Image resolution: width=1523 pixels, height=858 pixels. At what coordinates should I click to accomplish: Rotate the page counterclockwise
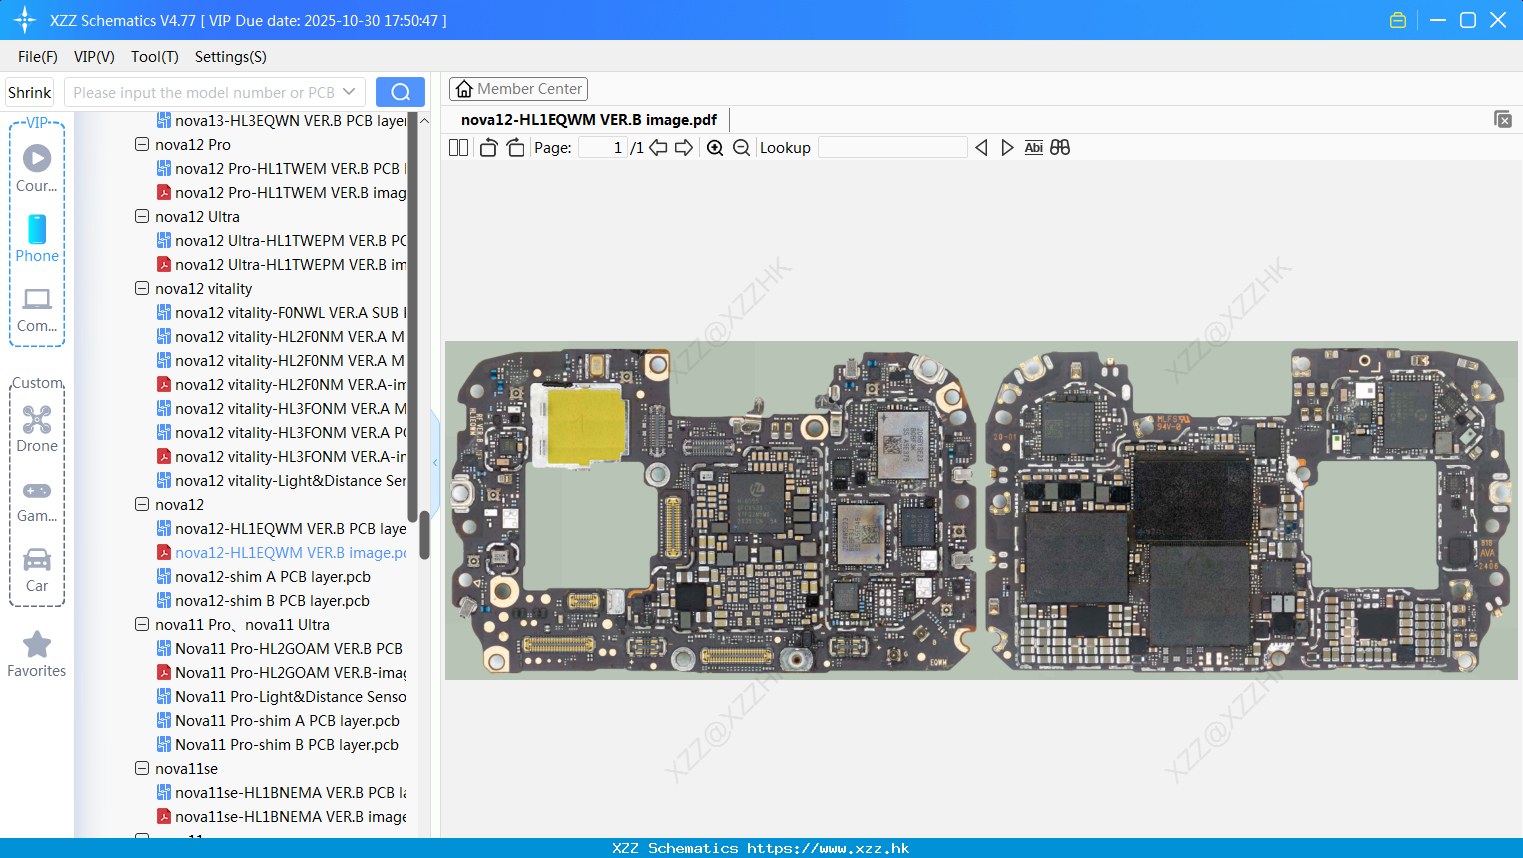[488, 147]
